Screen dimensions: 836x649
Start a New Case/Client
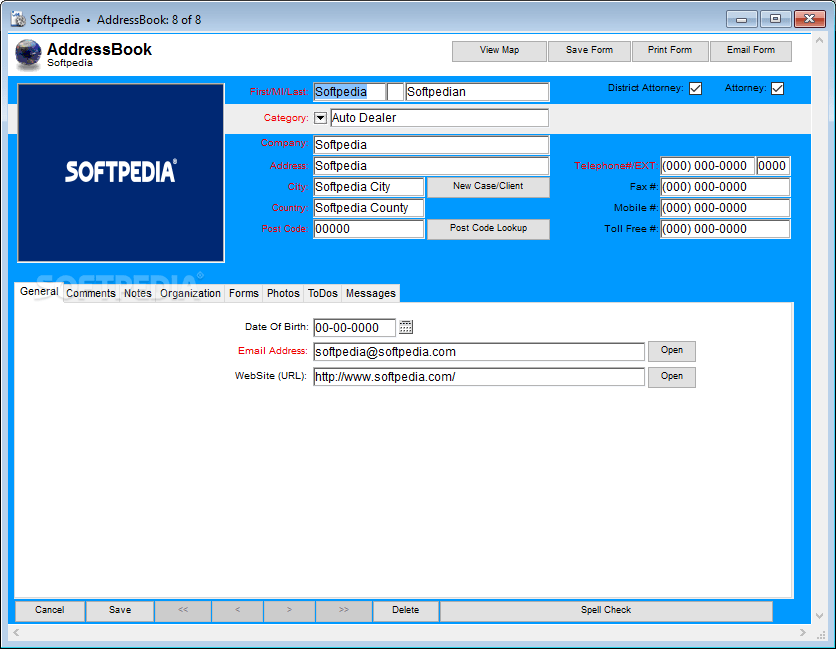pos(488,187)
